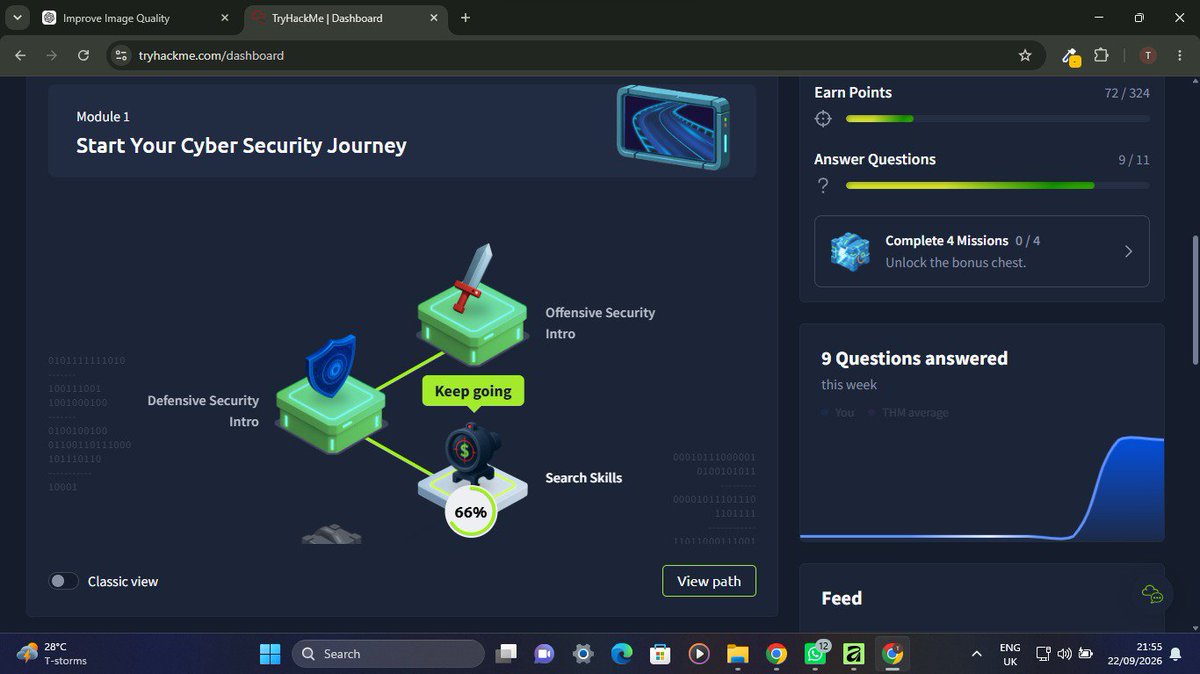
Task: Open the green A taskbar app
Action: click(x=853, y=654)
